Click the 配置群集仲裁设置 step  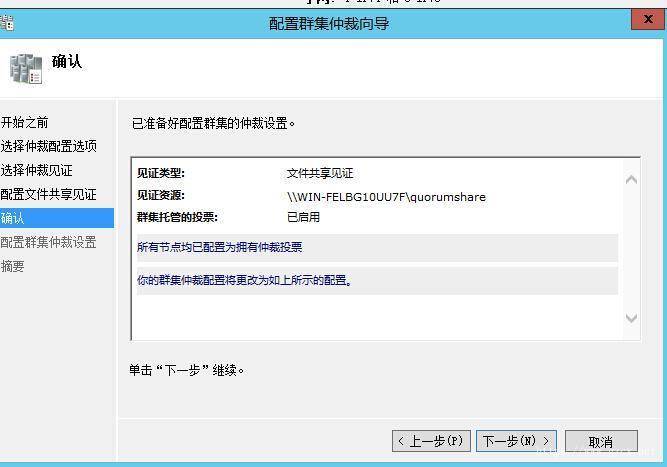click(48, 242)
